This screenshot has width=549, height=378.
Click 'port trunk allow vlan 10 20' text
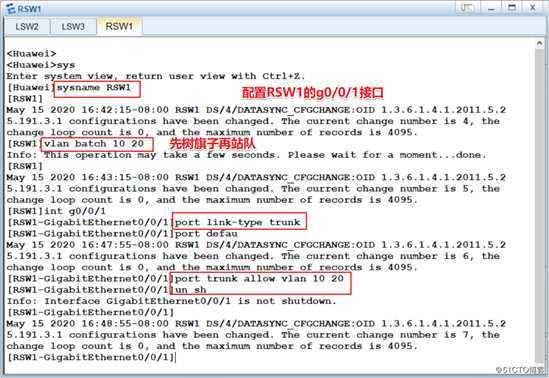259,279
